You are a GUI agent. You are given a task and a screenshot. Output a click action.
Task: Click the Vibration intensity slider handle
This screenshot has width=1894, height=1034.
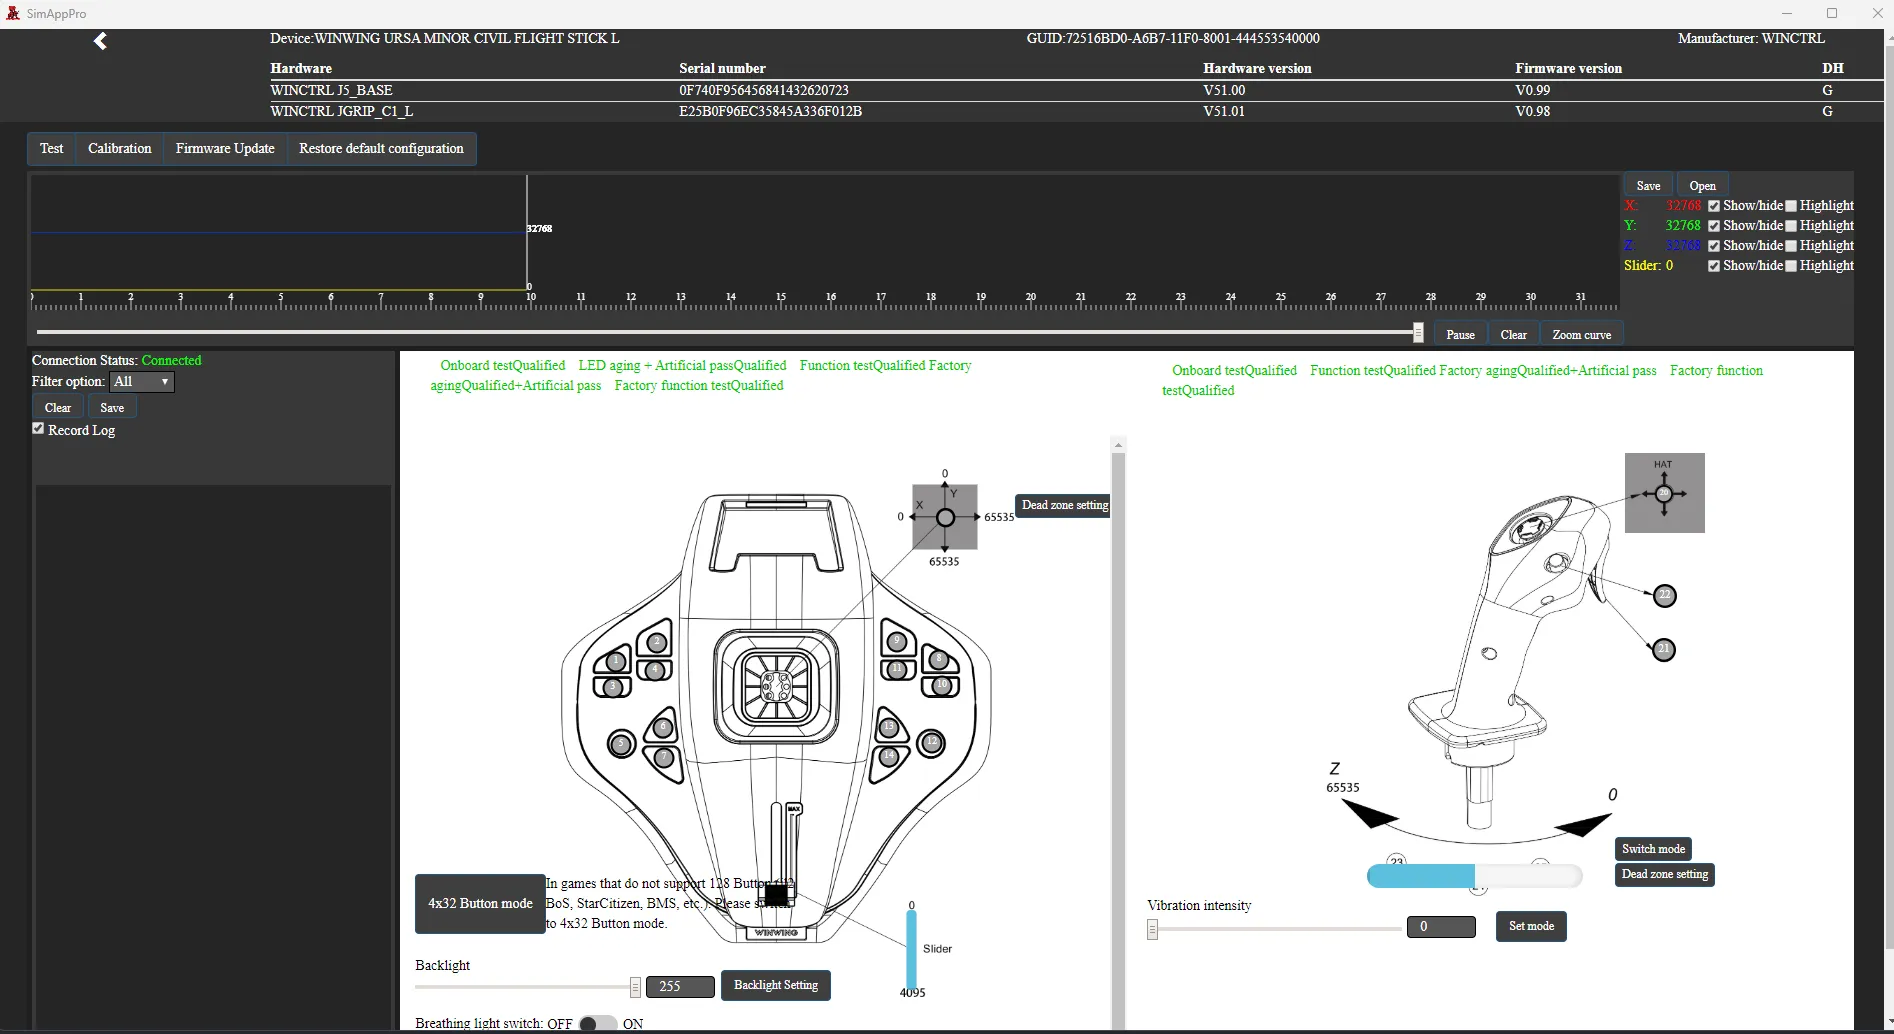[x=1153, y=930]
